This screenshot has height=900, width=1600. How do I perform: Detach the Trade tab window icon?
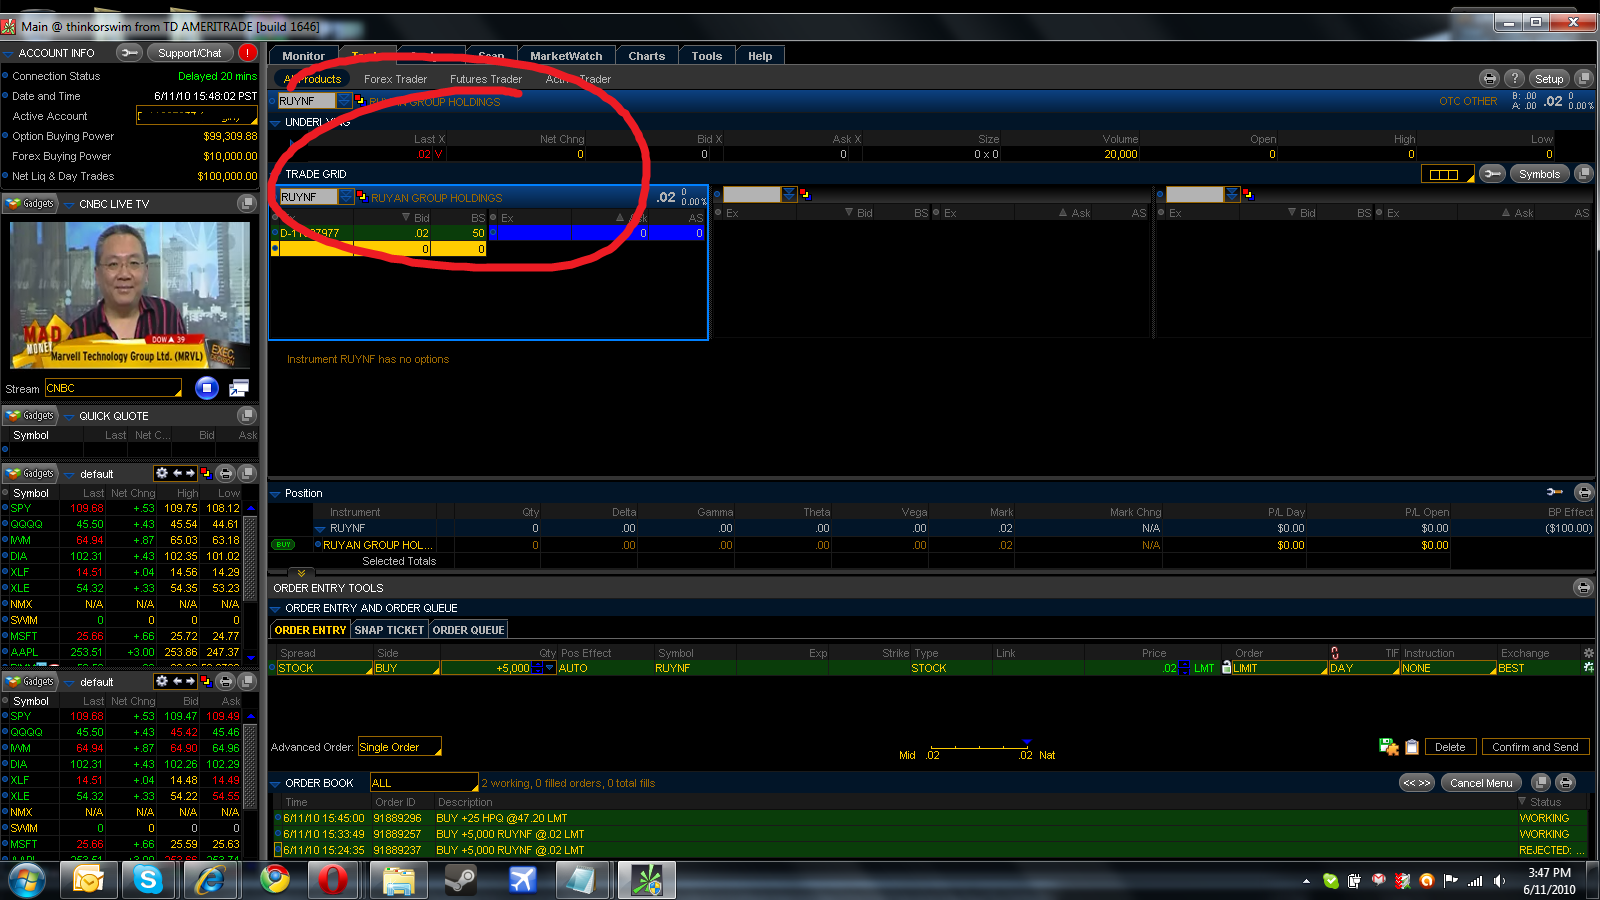pyautogui.click(x=1583, y=79)
